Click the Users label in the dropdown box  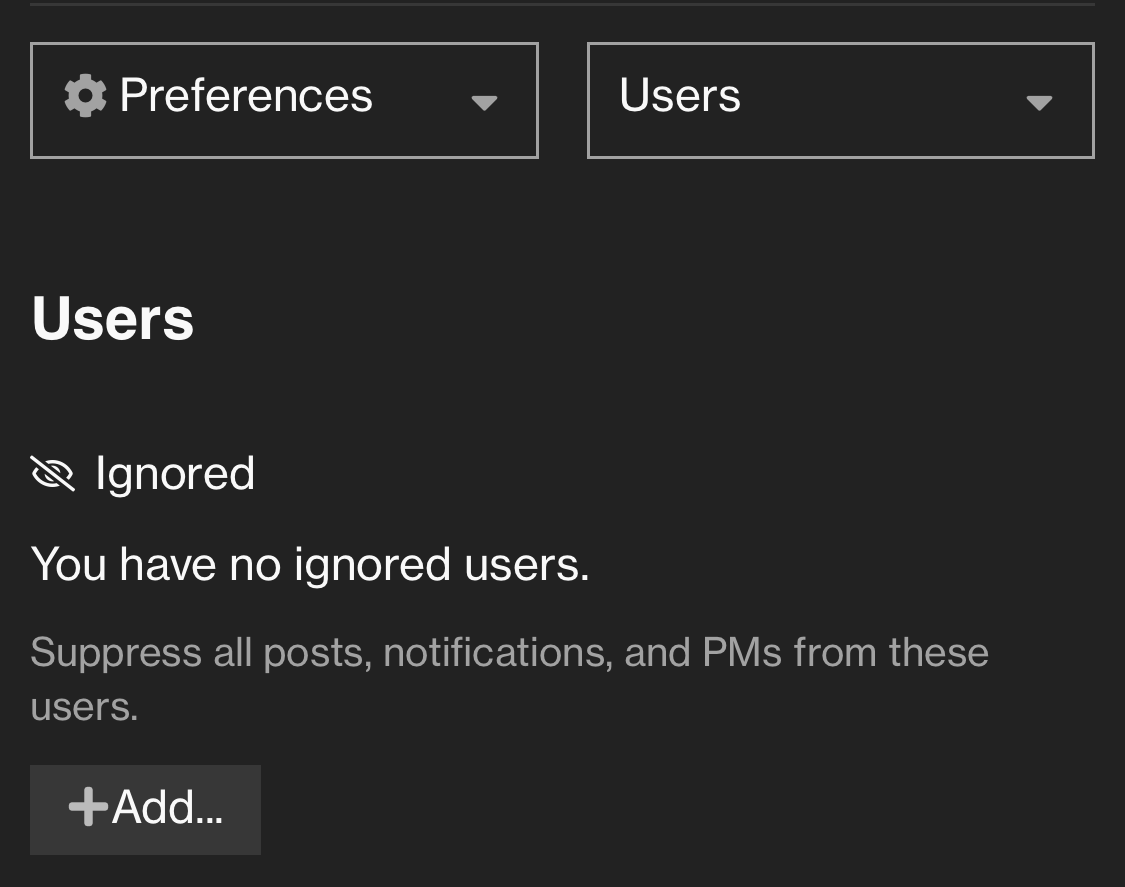point(680,95)
